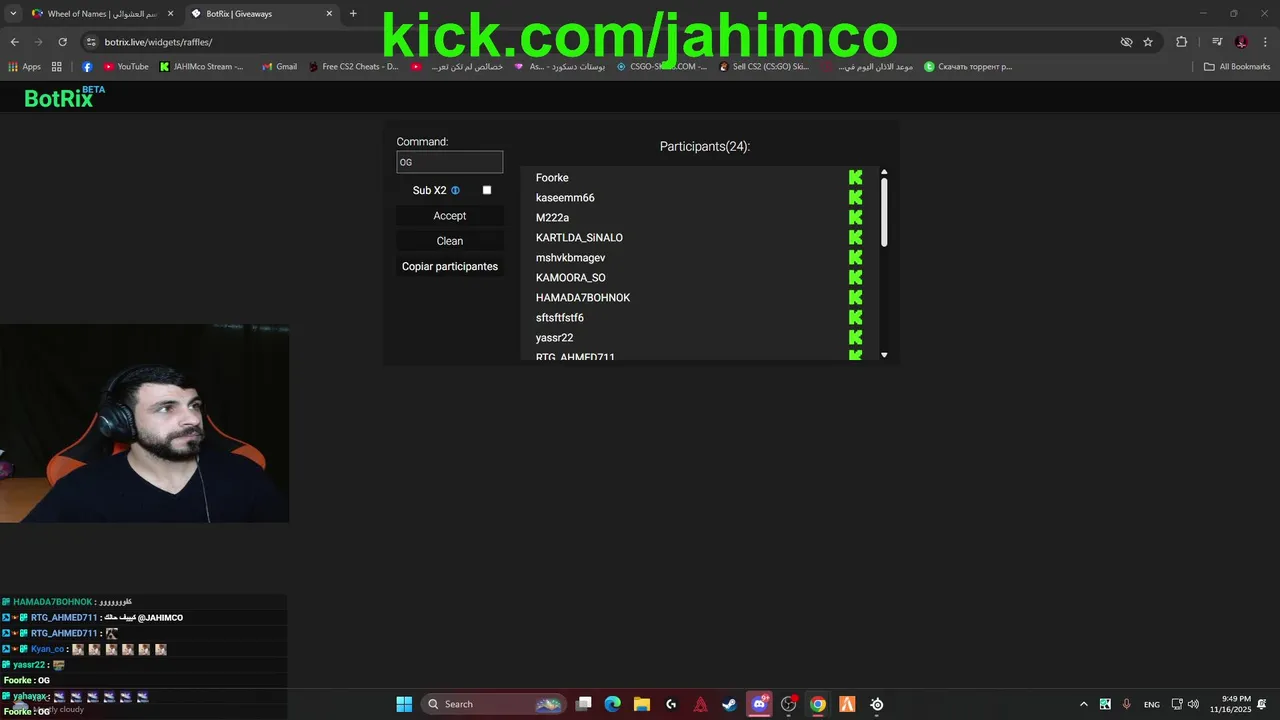Screen dimensions: 1280x720
Task: Open the Apps bookmark shortcut
Action: [24, 67]
